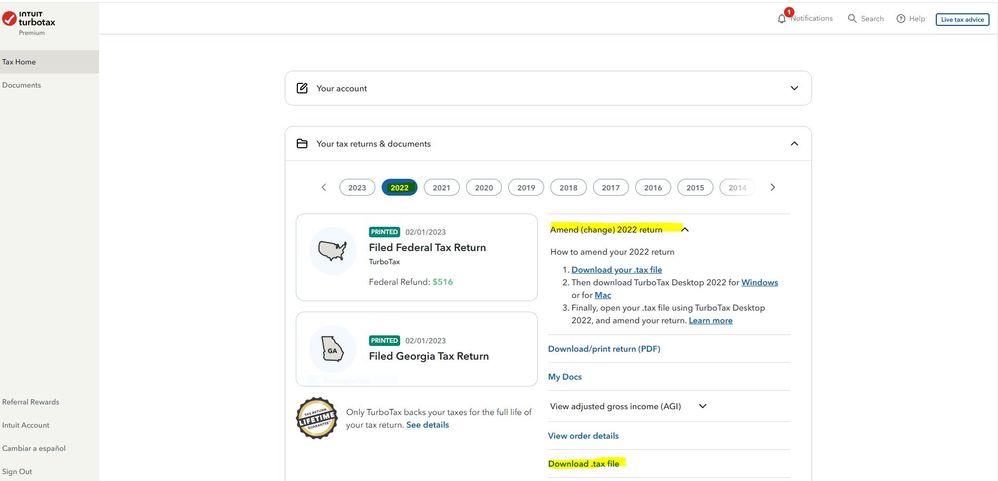Click the Help label
998x481 pixels.
[x=917, y=18]
